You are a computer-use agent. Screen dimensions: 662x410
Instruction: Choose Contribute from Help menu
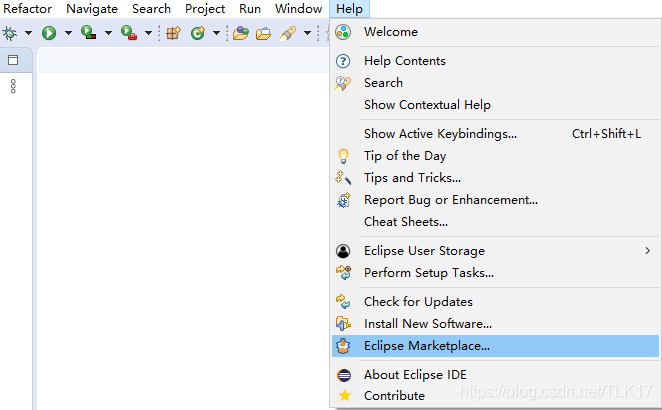tap(495, 396)
